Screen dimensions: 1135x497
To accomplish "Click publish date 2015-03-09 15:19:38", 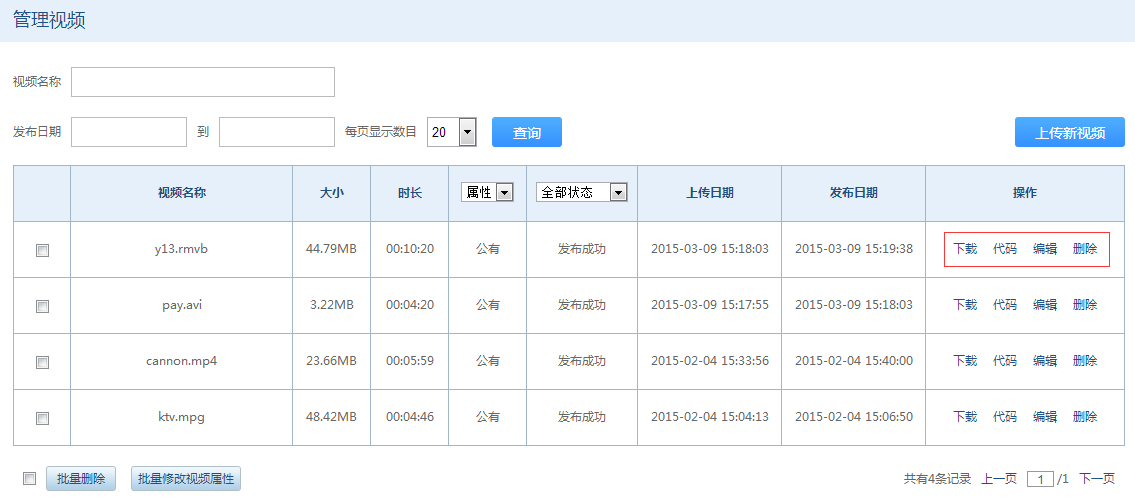I will tap(854, 249).
